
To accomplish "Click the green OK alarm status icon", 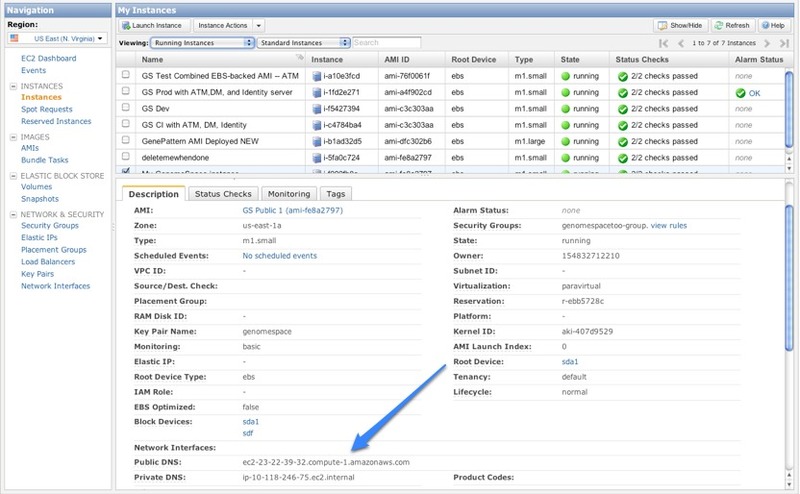I will (740, 92).
